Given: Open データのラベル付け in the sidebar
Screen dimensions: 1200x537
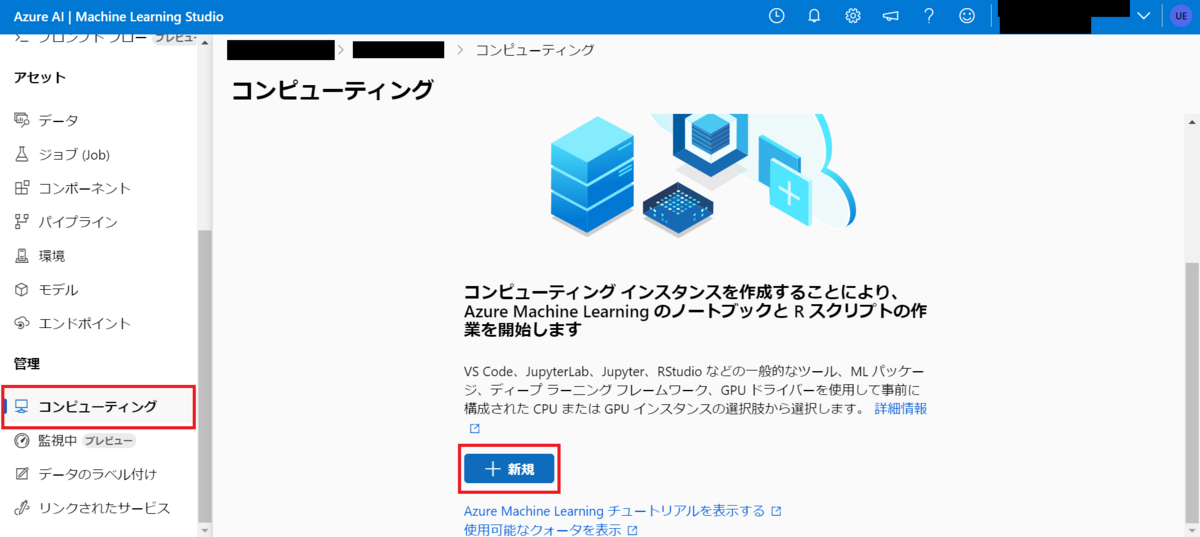Looking at the screenshot, I should coord(98,474).
